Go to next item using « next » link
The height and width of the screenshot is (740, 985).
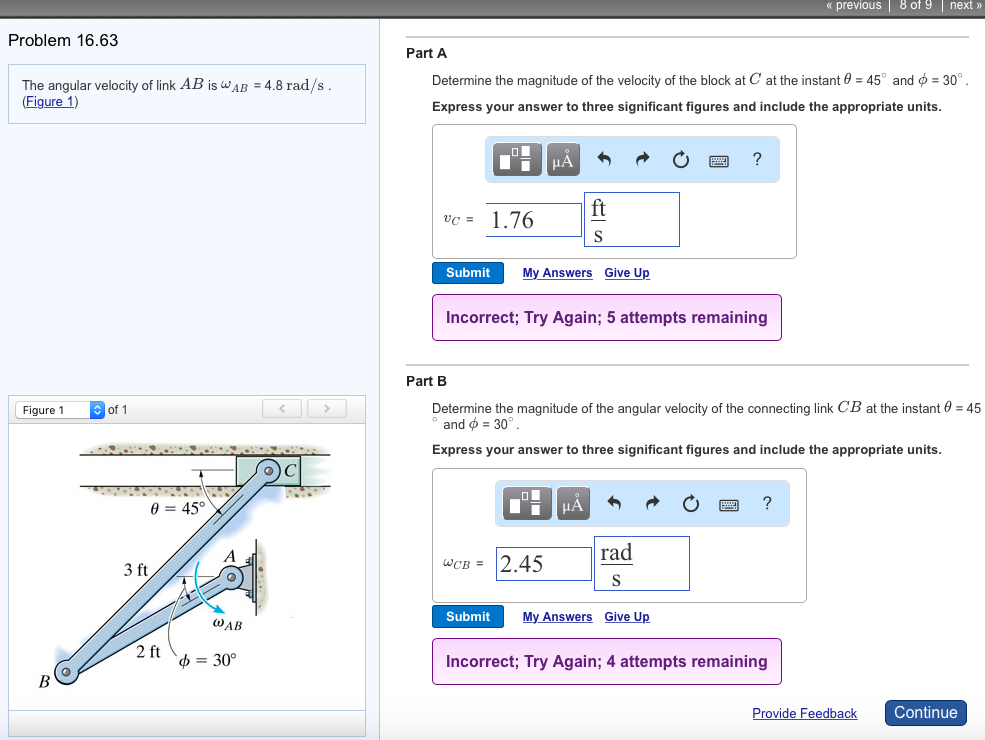point(963,5)
